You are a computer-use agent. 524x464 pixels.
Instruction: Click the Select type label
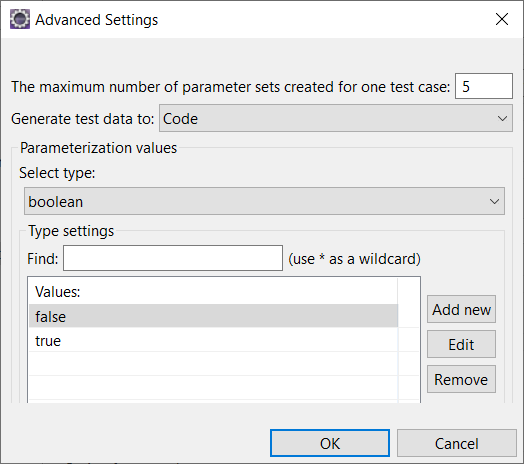(x=57, y=173)
